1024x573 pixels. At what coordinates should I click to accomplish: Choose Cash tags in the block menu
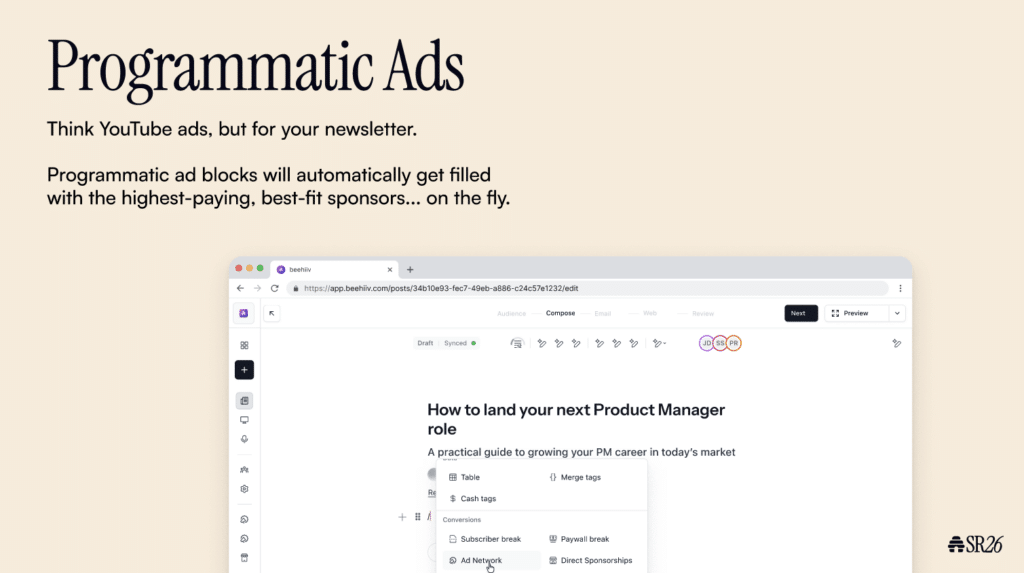click(472, 499)
